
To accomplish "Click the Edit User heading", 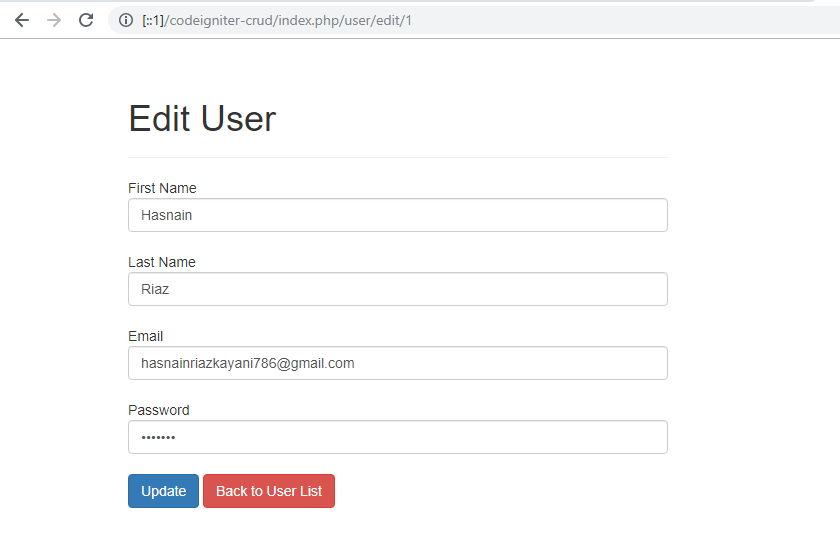I will (x=202, y=118).
